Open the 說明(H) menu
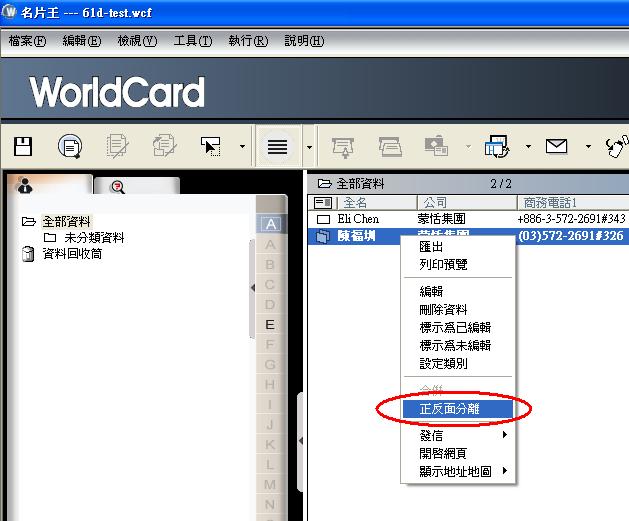This screenshot has width=629, height=521. pyautogui.click(x=304, y=41)
